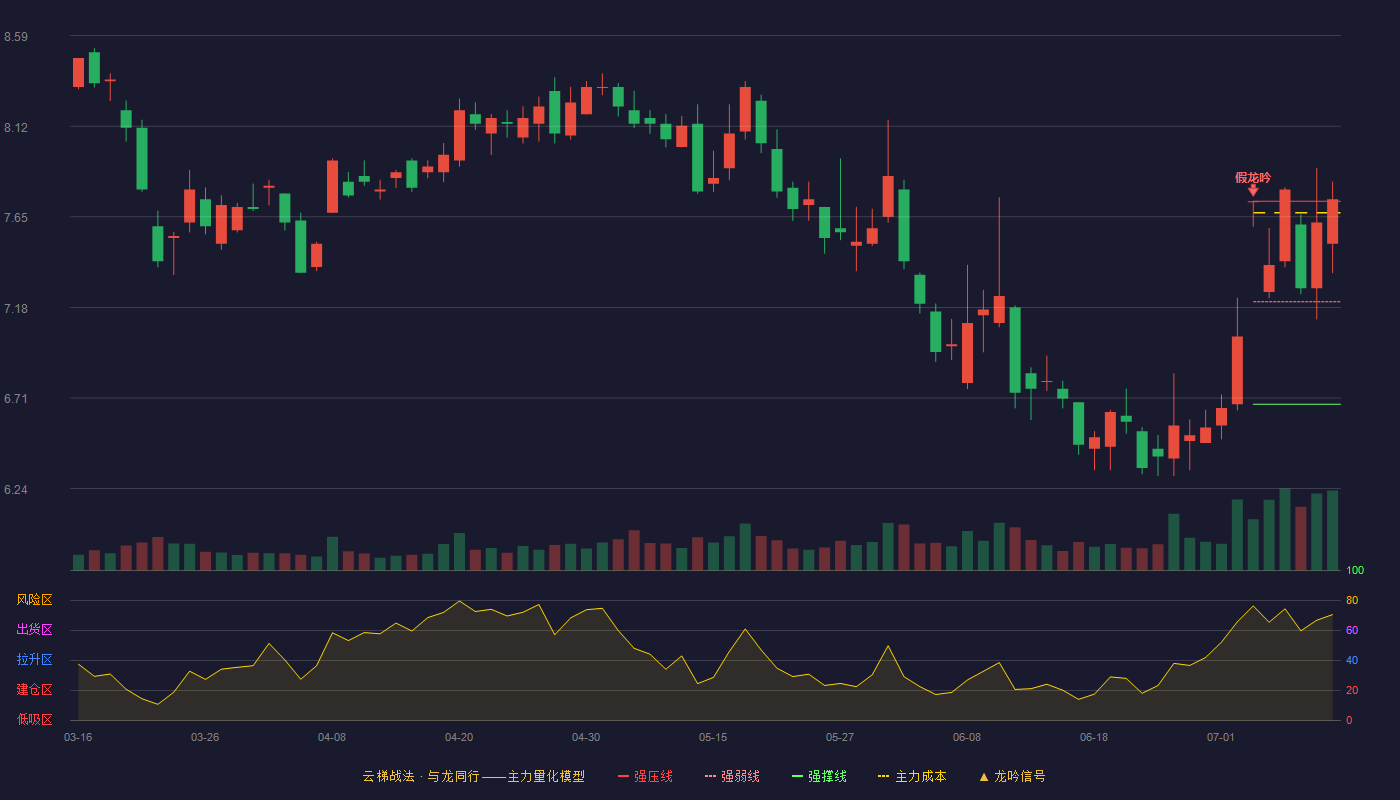Select the 建仓区 zone label

click(34, 690)
